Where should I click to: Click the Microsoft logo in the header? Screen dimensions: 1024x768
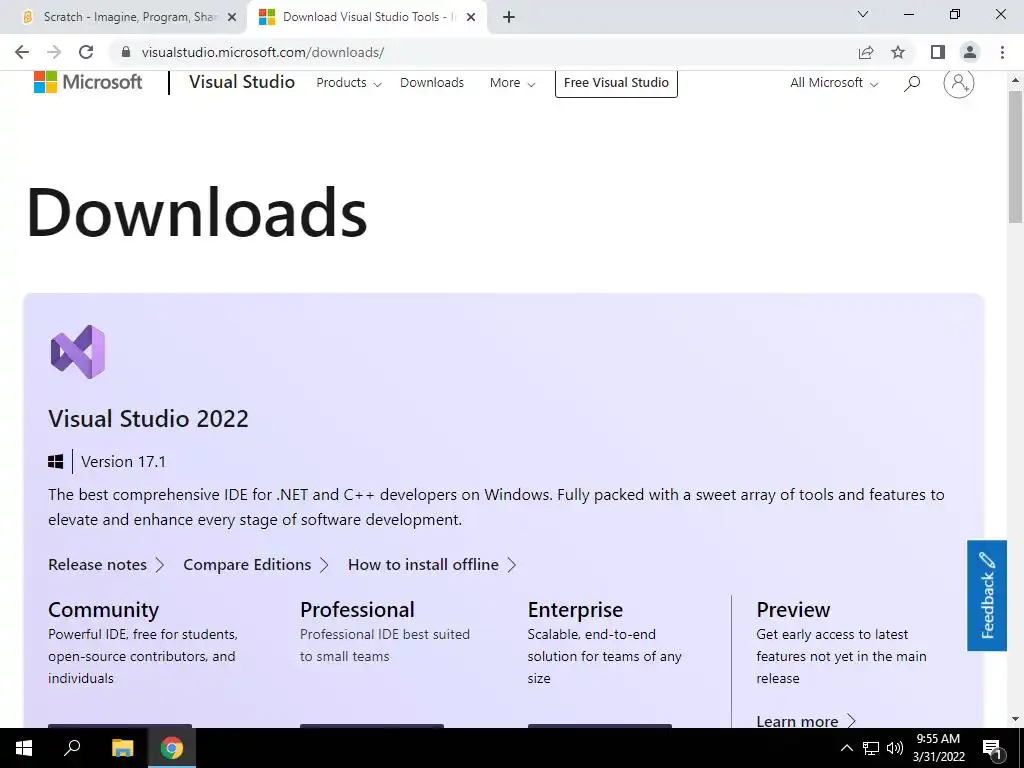(x=88, y=82)
